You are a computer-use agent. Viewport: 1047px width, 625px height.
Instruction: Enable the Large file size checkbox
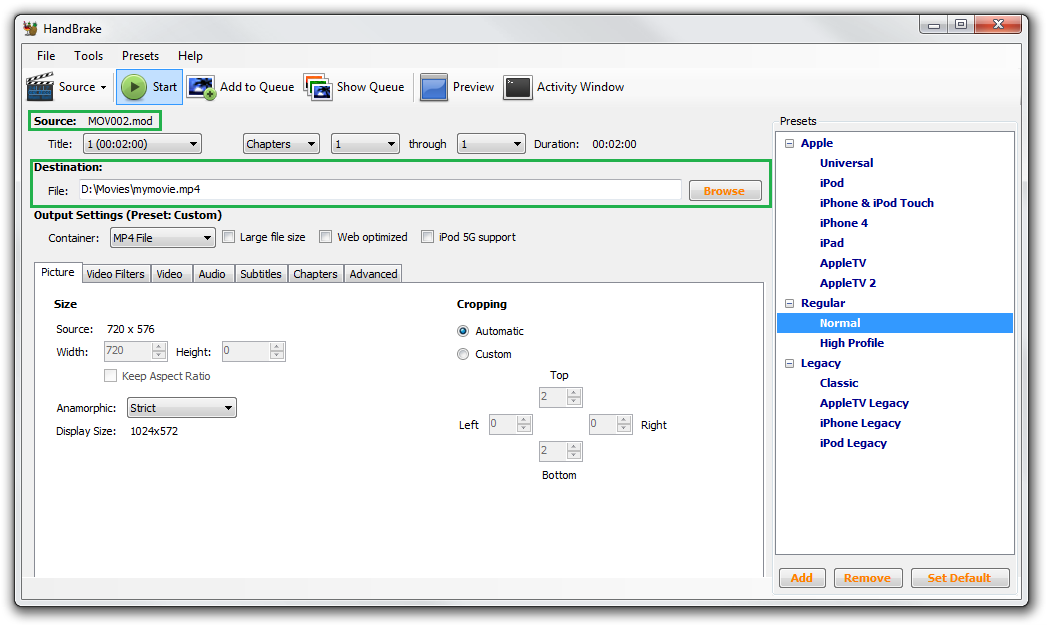tap(228, 237)
